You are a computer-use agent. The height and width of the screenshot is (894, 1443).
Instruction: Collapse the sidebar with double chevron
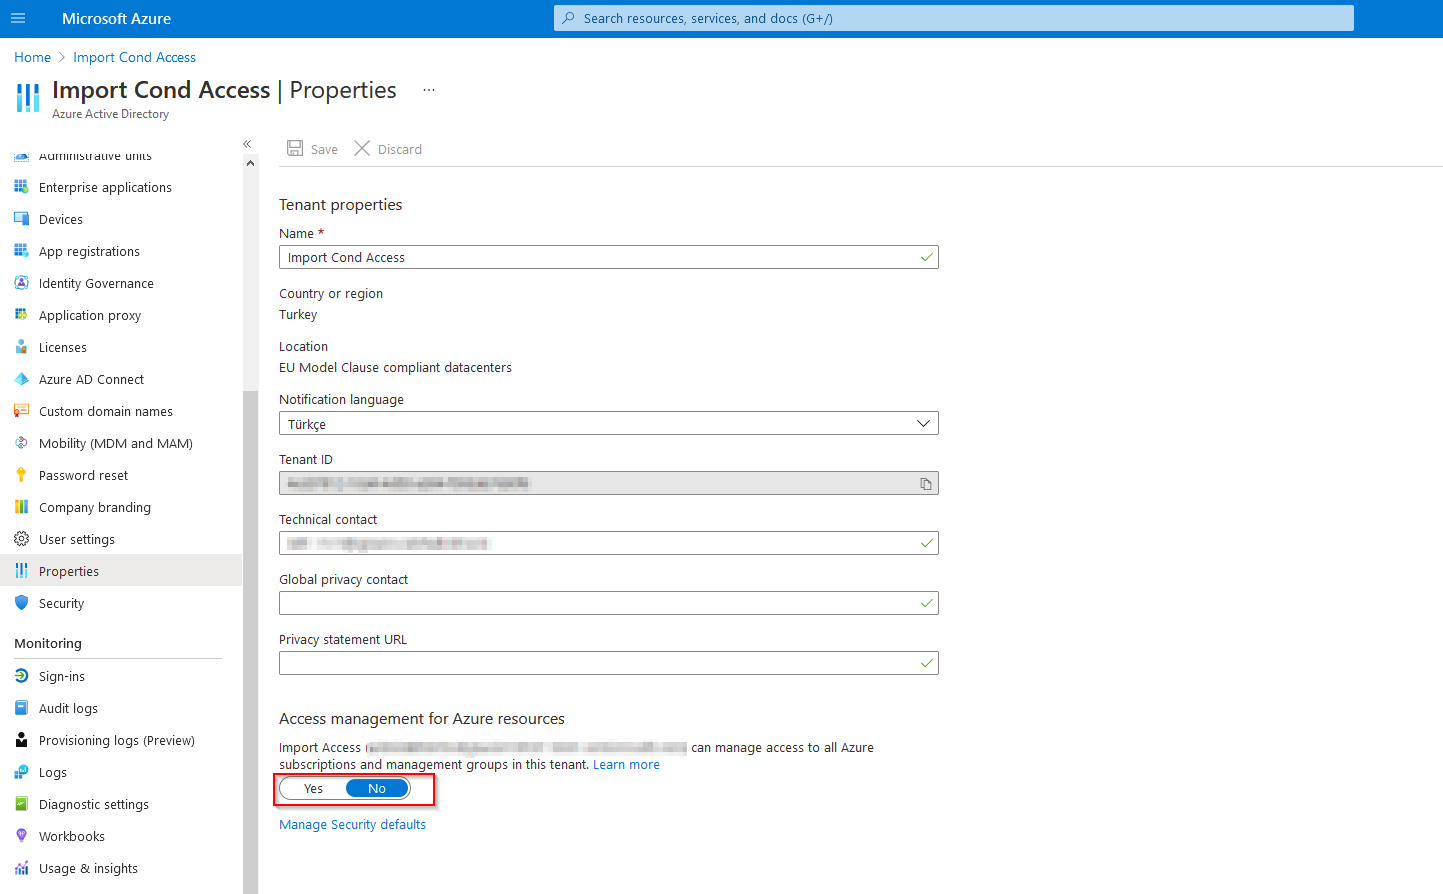point(247,144)
